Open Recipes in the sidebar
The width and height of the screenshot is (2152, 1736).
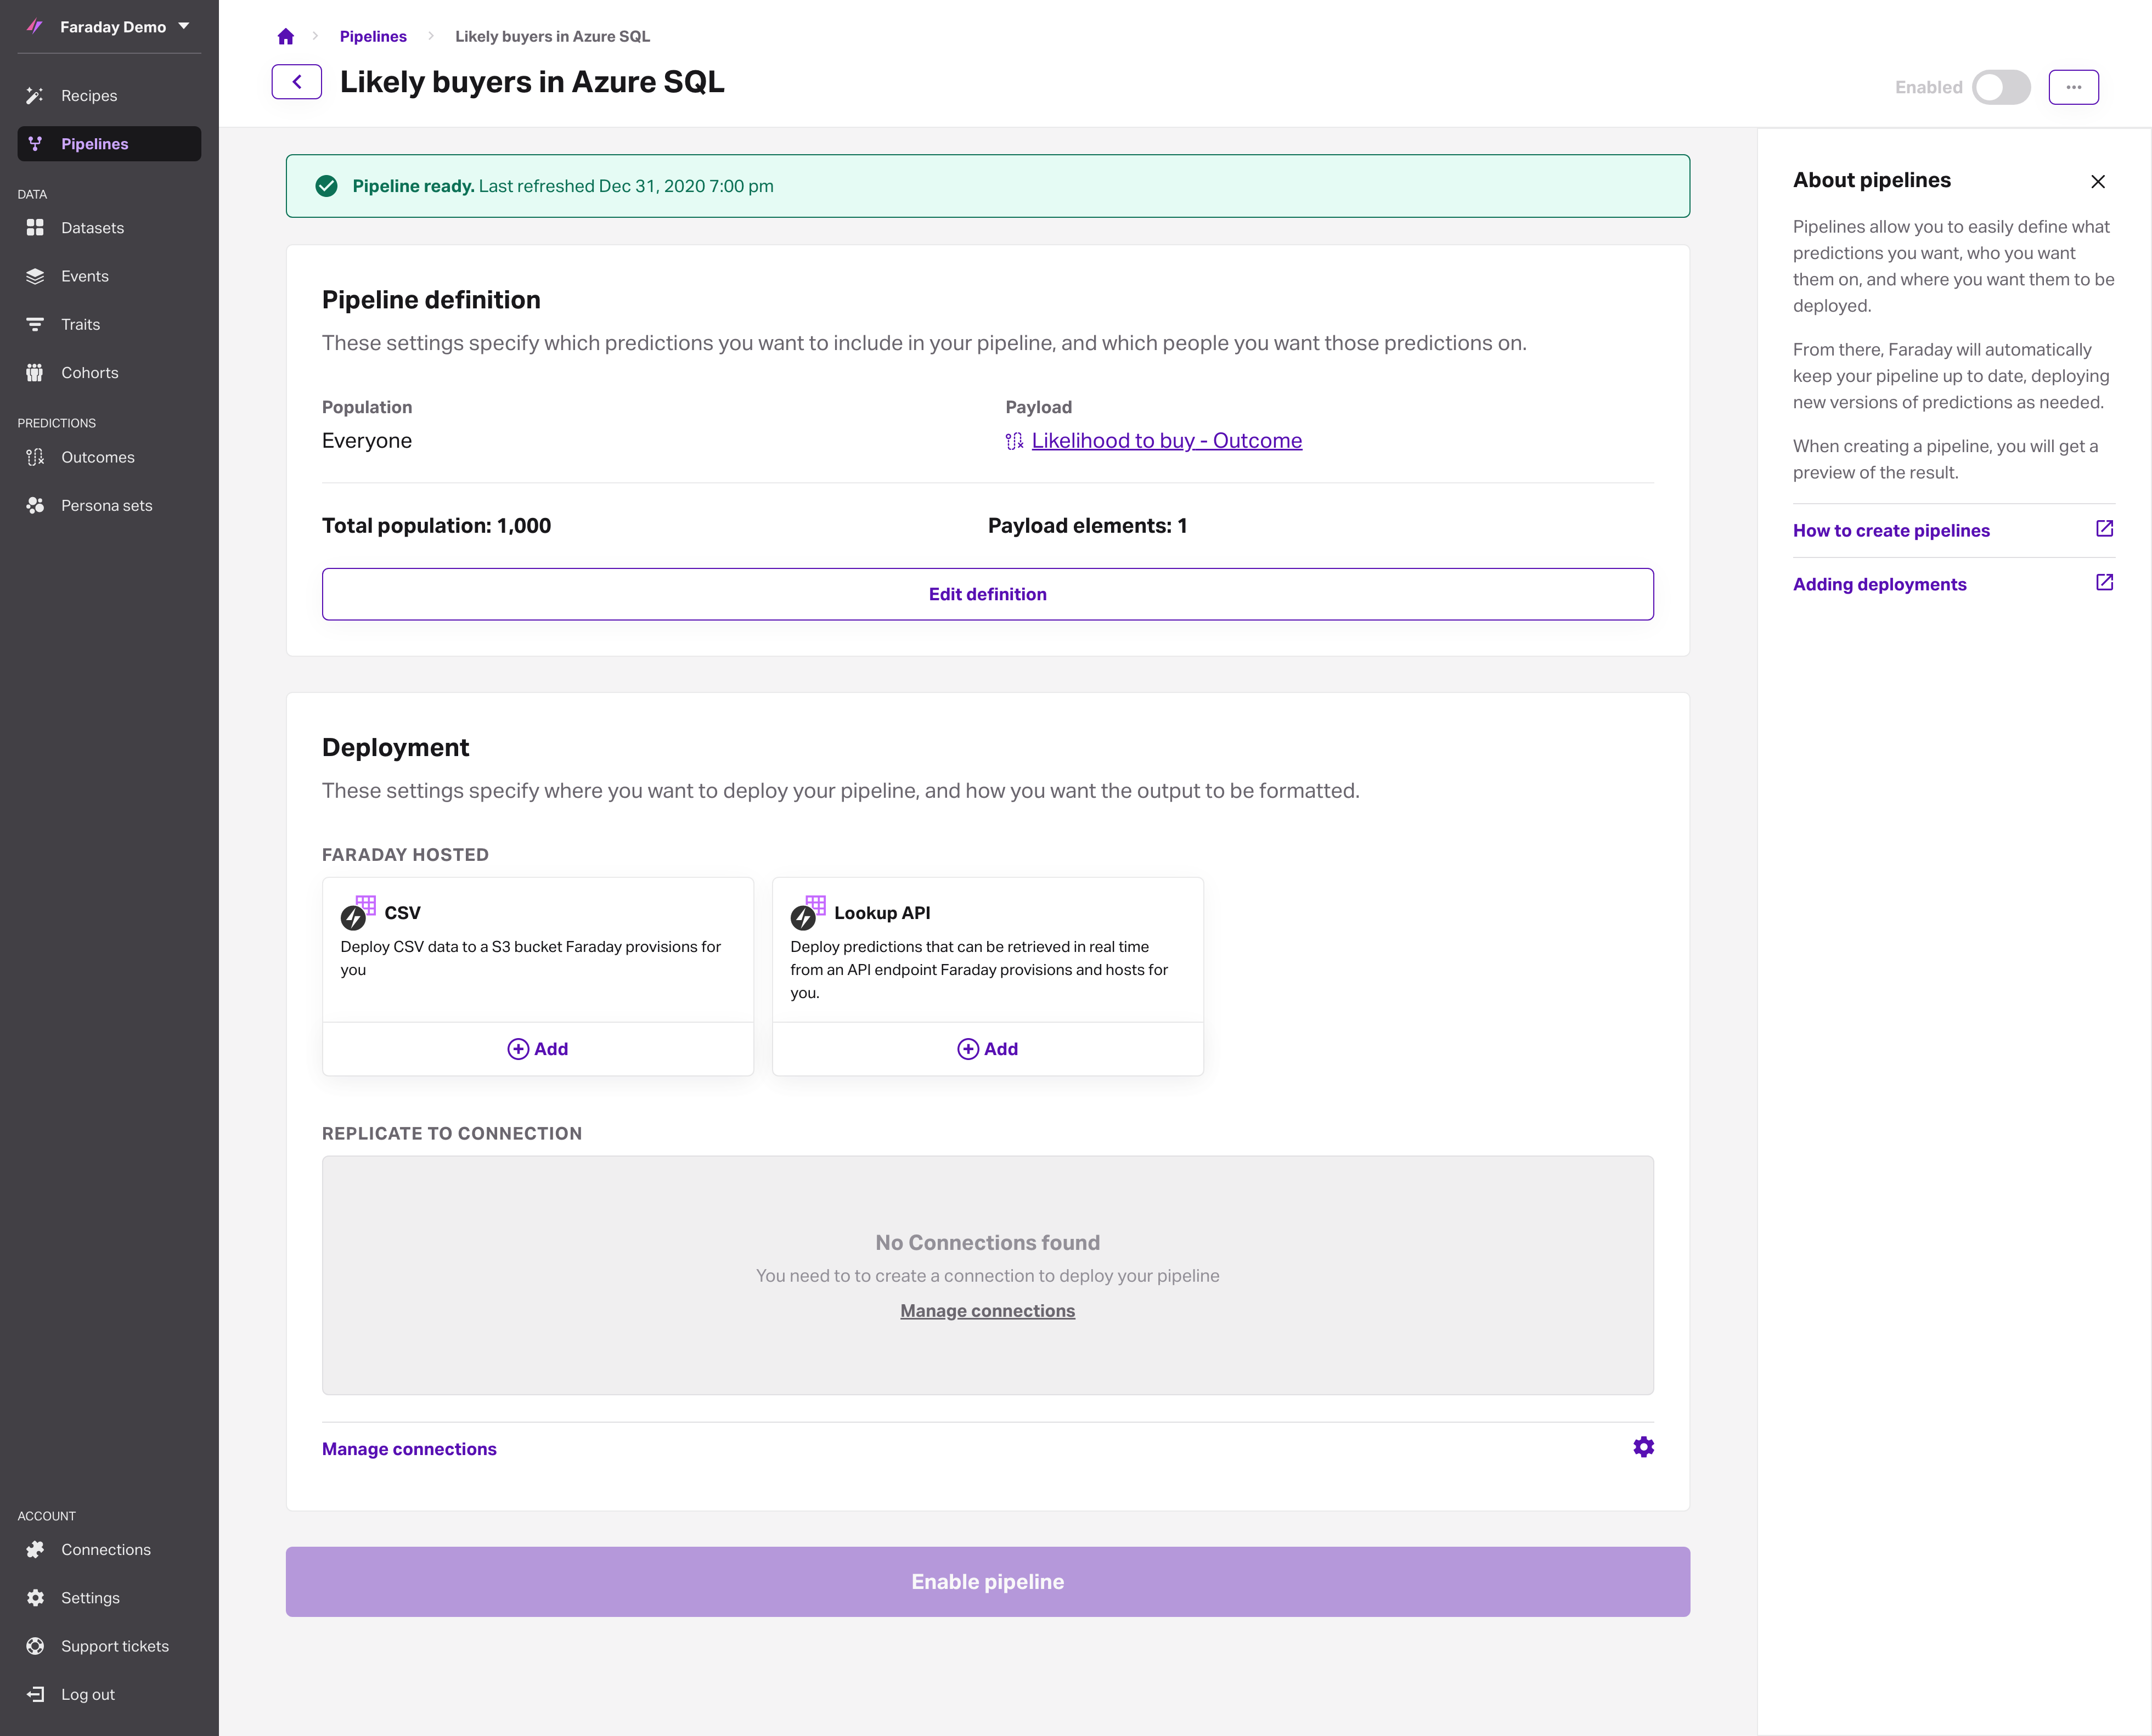click(x=109, y=96)
